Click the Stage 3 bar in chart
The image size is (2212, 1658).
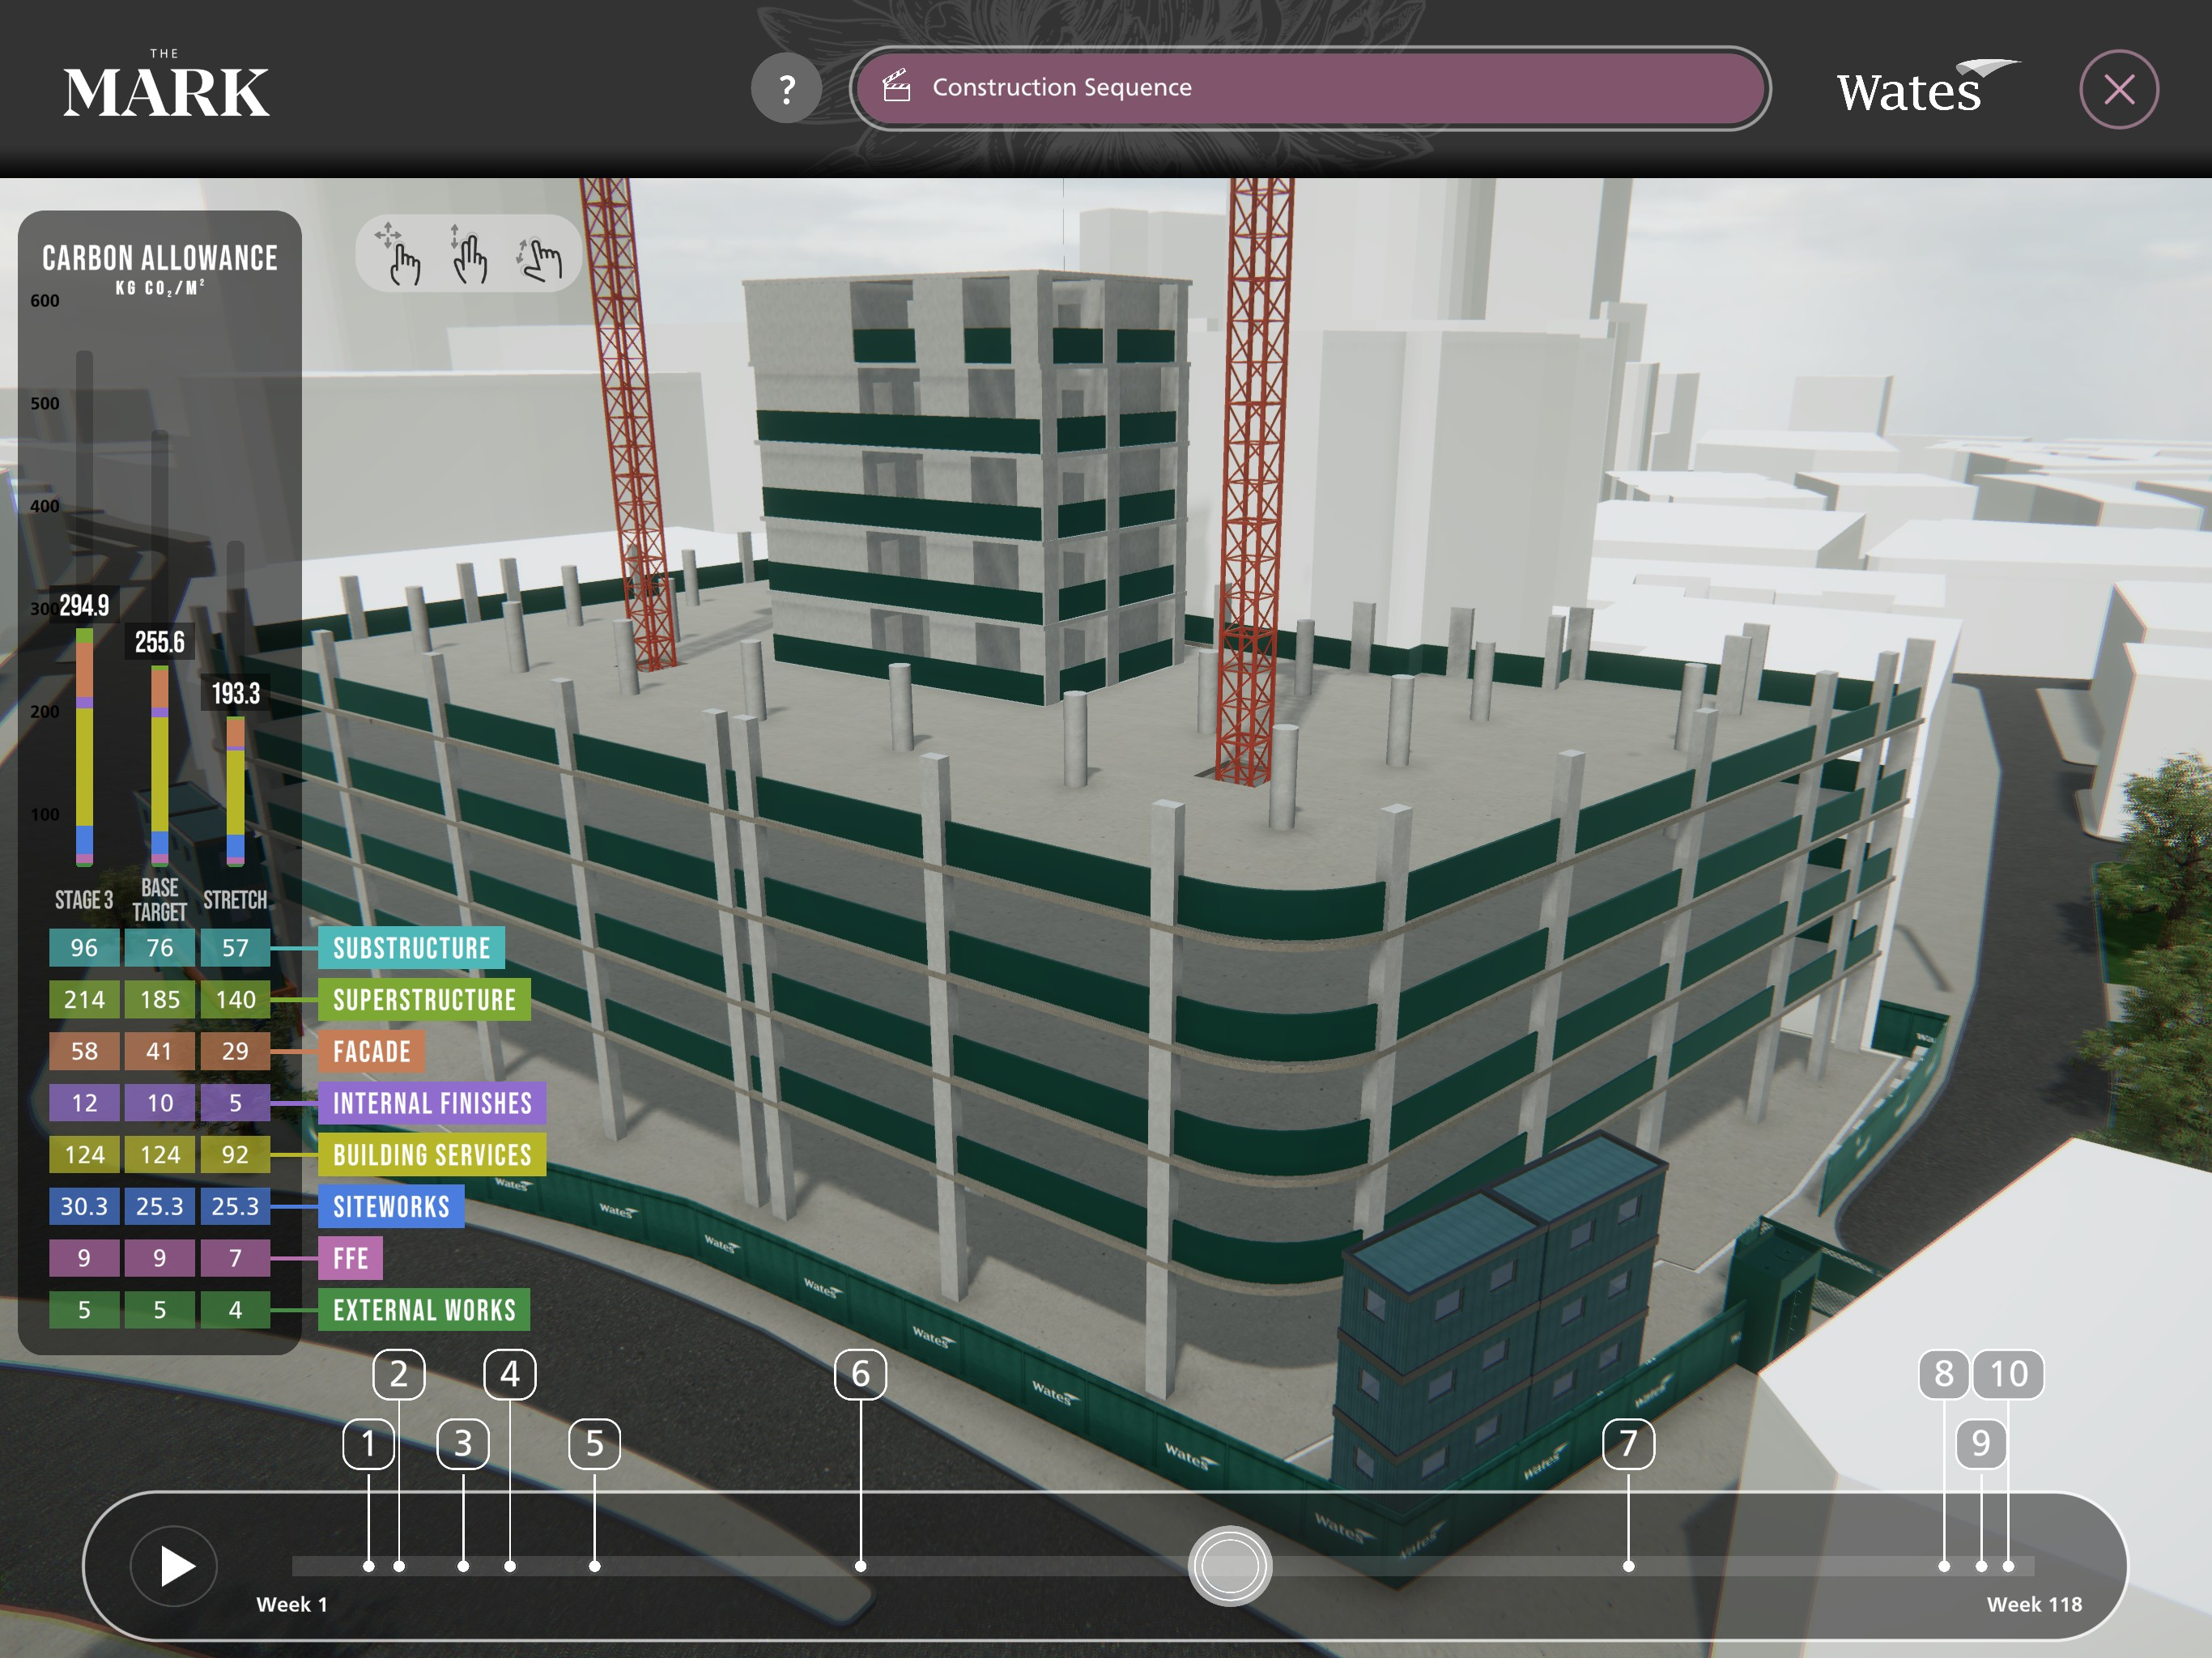click(x=84, y=746)
